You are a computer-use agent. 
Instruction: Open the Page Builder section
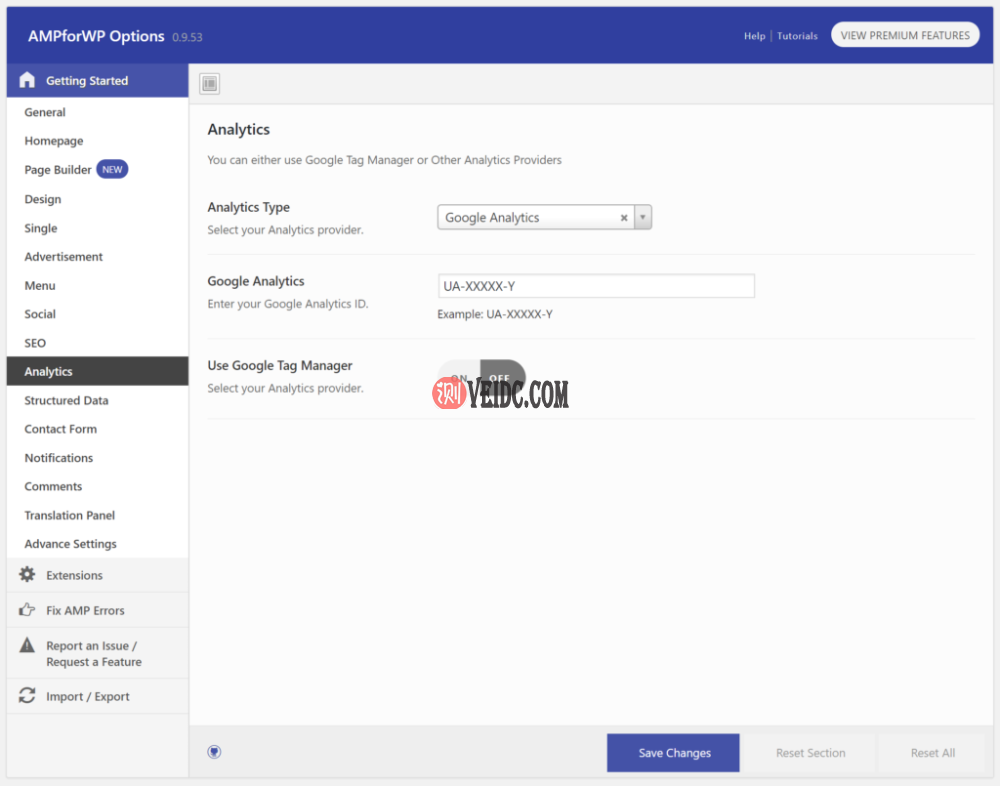58,170
